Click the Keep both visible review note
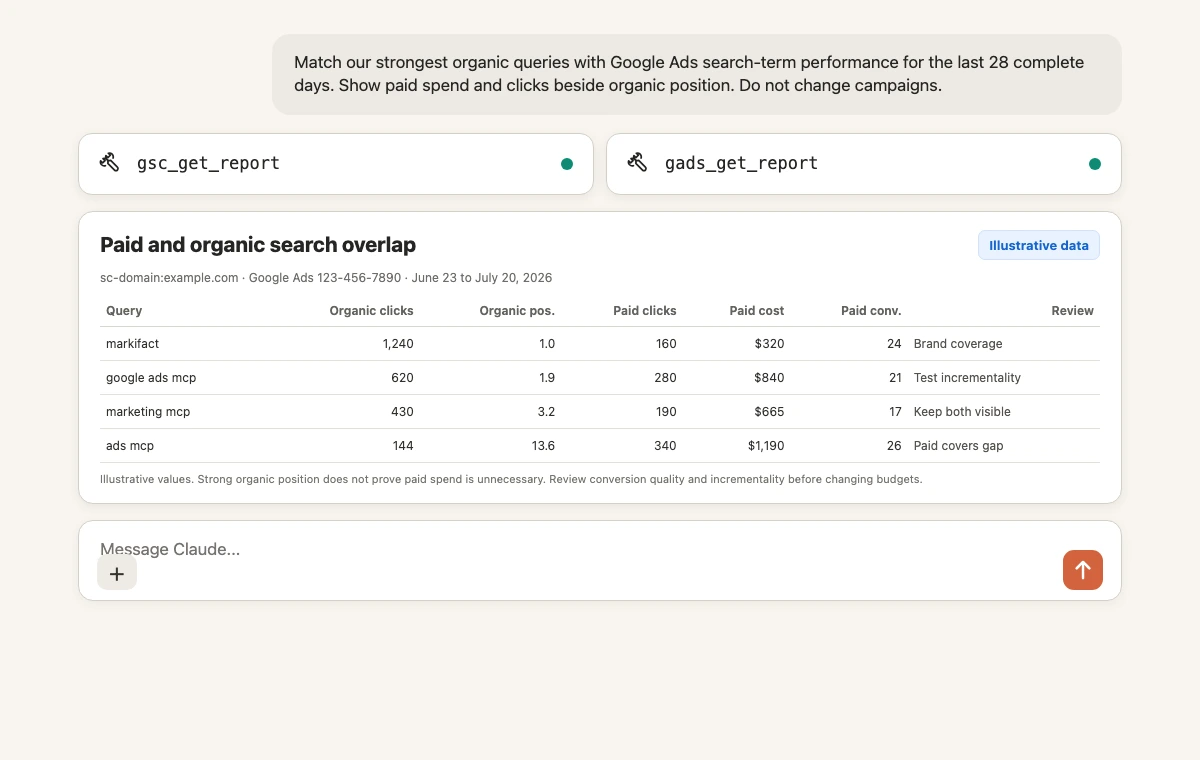This screenshot has width=1200, height=760. coord(962,412)
